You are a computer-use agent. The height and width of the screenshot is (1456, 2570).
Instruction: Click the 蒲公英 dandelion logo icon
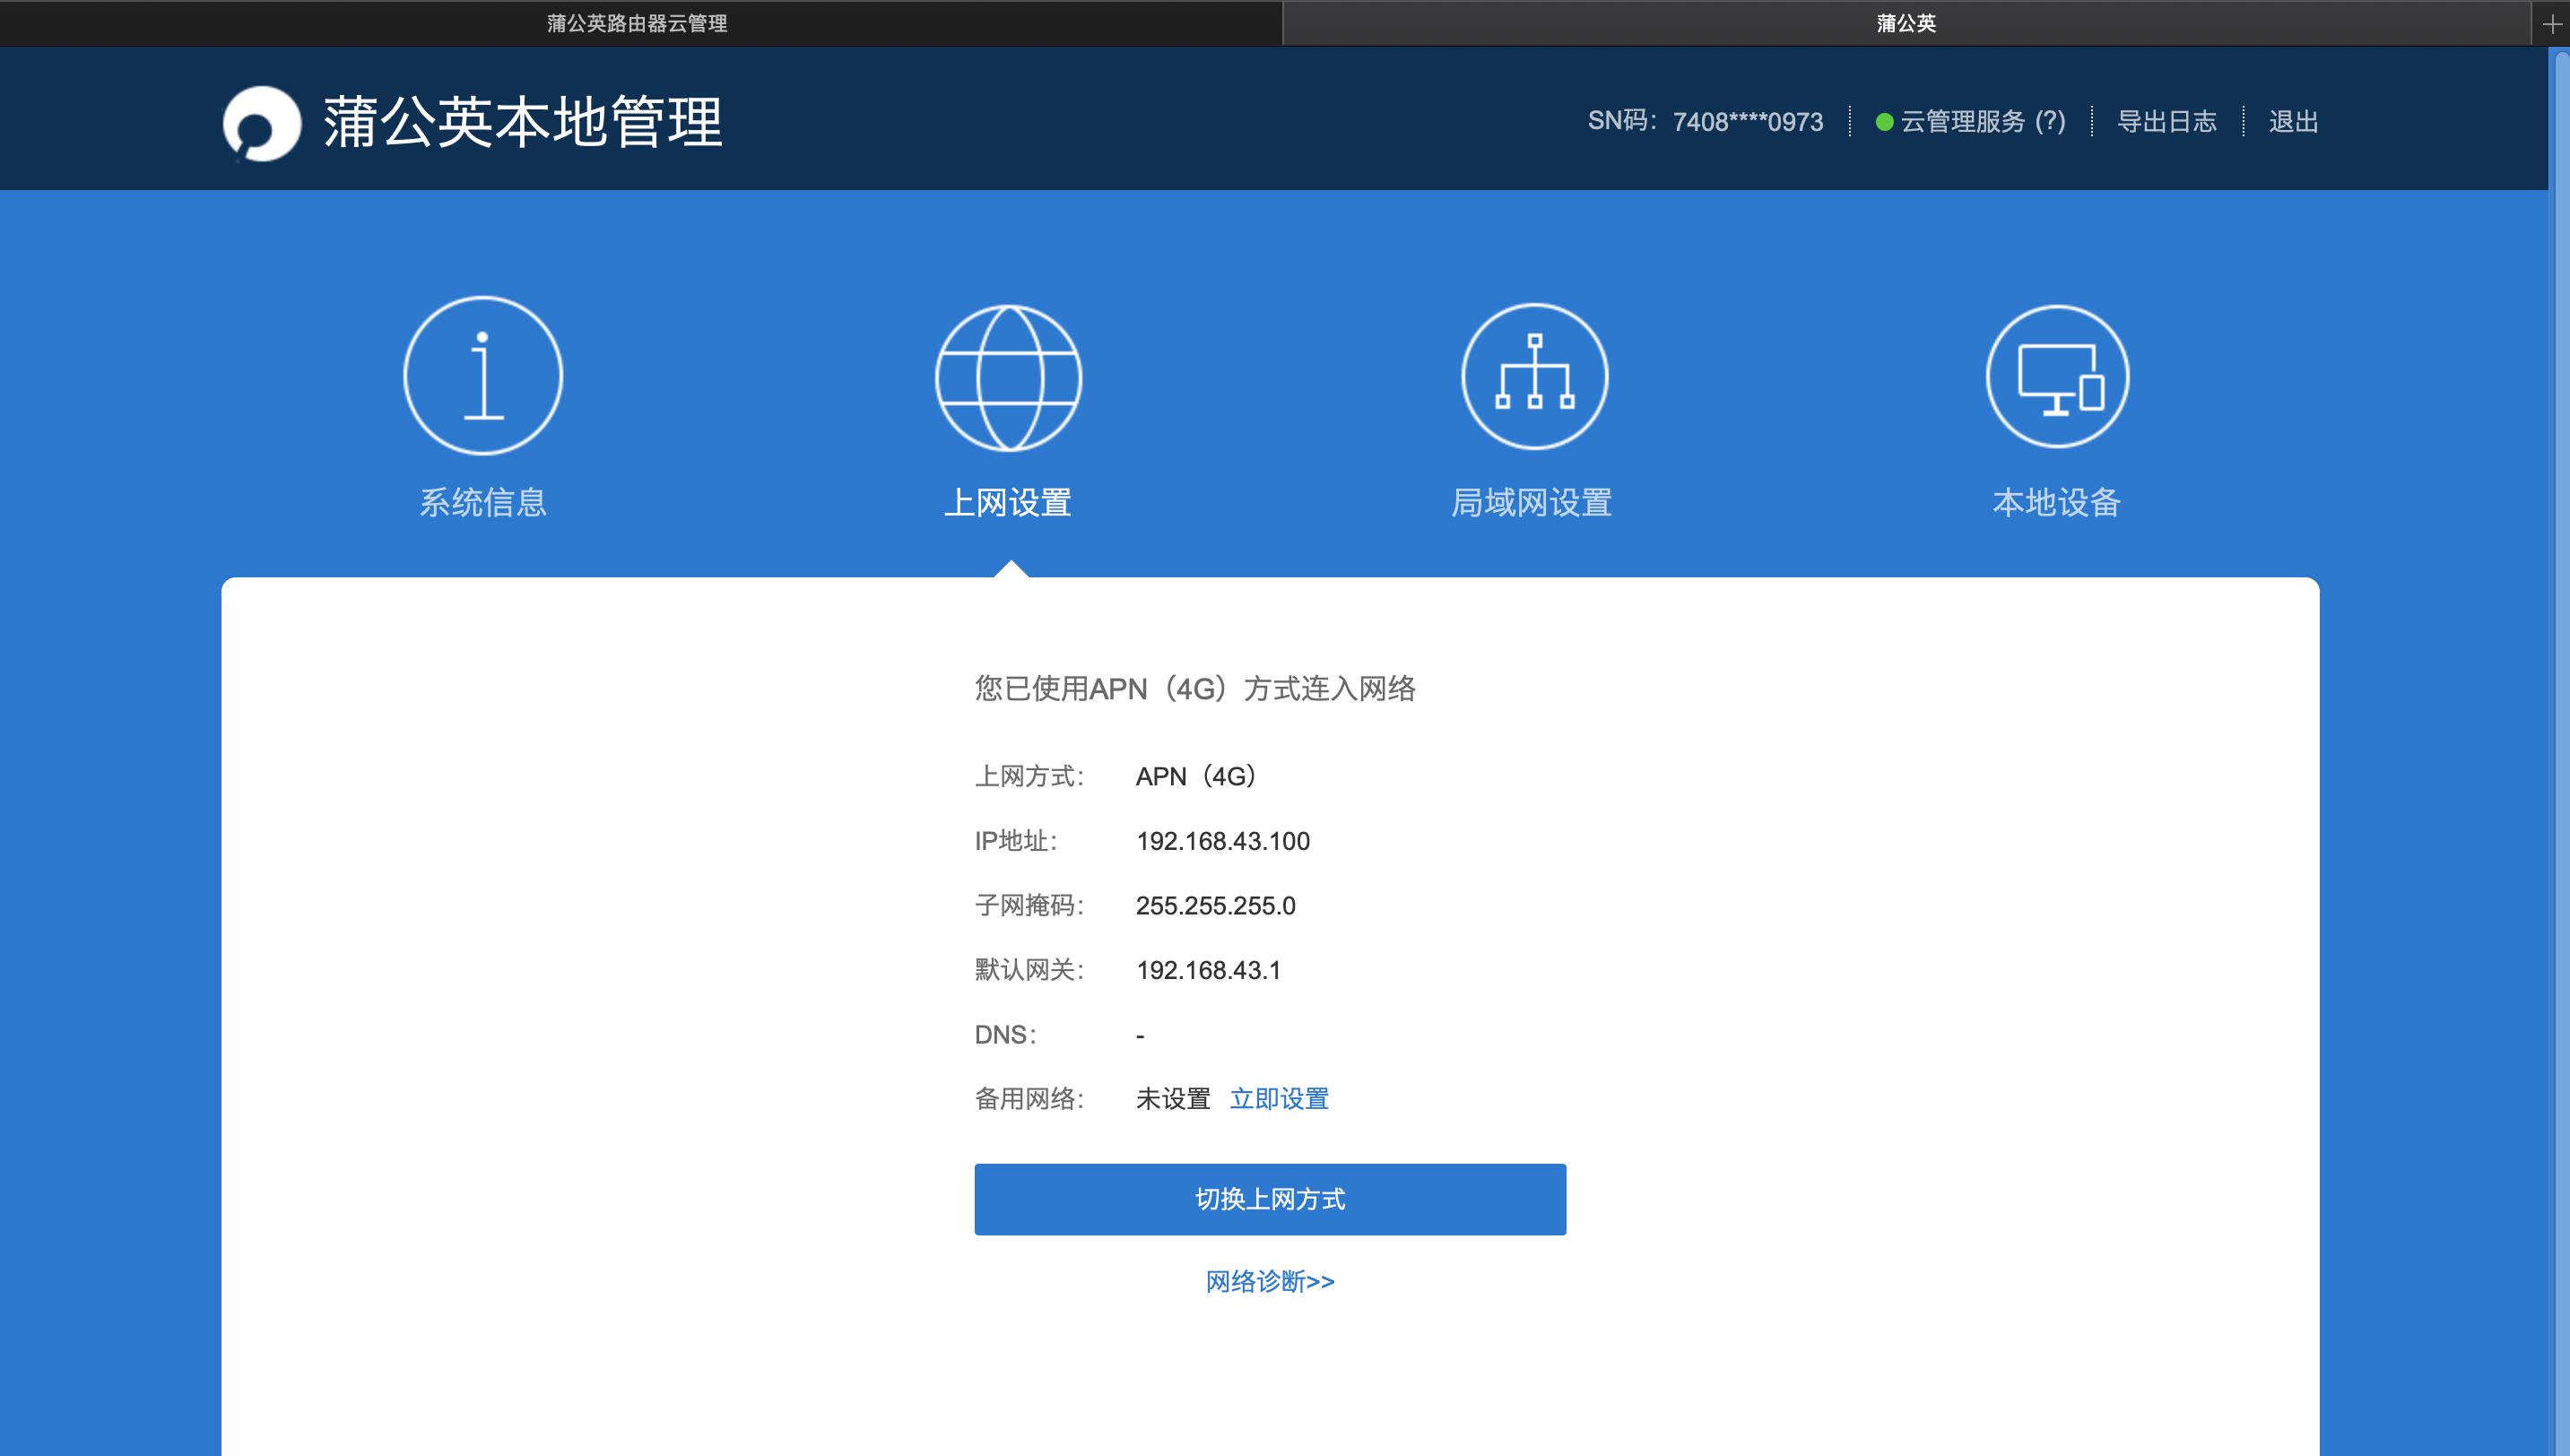[x=264, y=120]
